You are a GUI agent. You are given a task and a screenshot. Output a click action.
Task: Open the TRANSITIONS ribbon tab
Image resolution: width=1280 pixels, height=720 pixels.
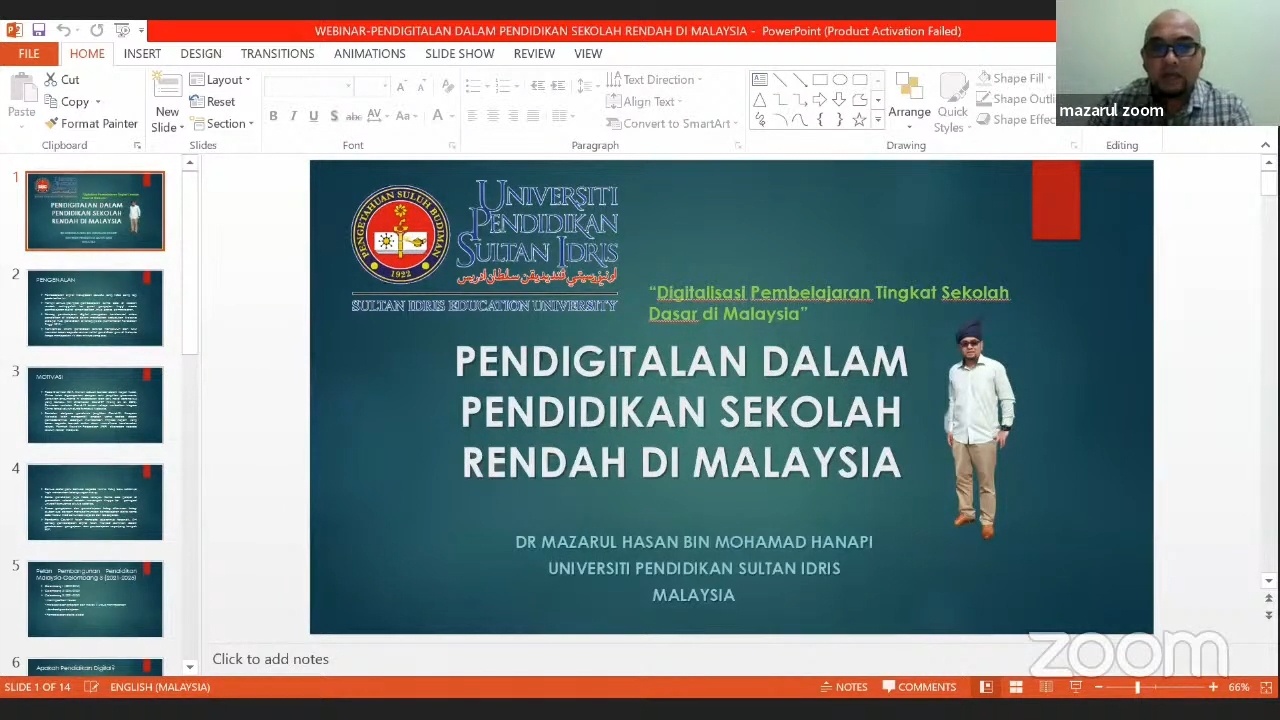click(277, 54)
